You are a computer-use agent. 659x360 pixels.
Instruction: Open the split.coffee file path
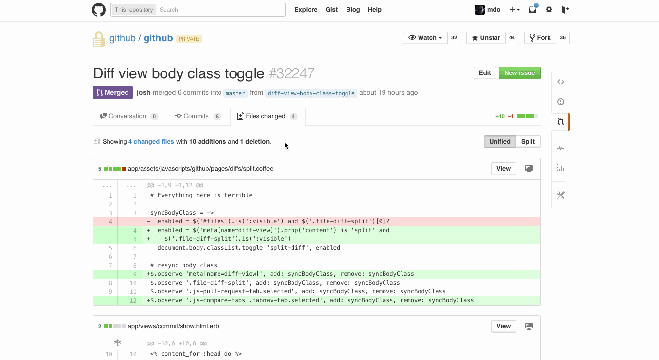click(x=200, y=169)
